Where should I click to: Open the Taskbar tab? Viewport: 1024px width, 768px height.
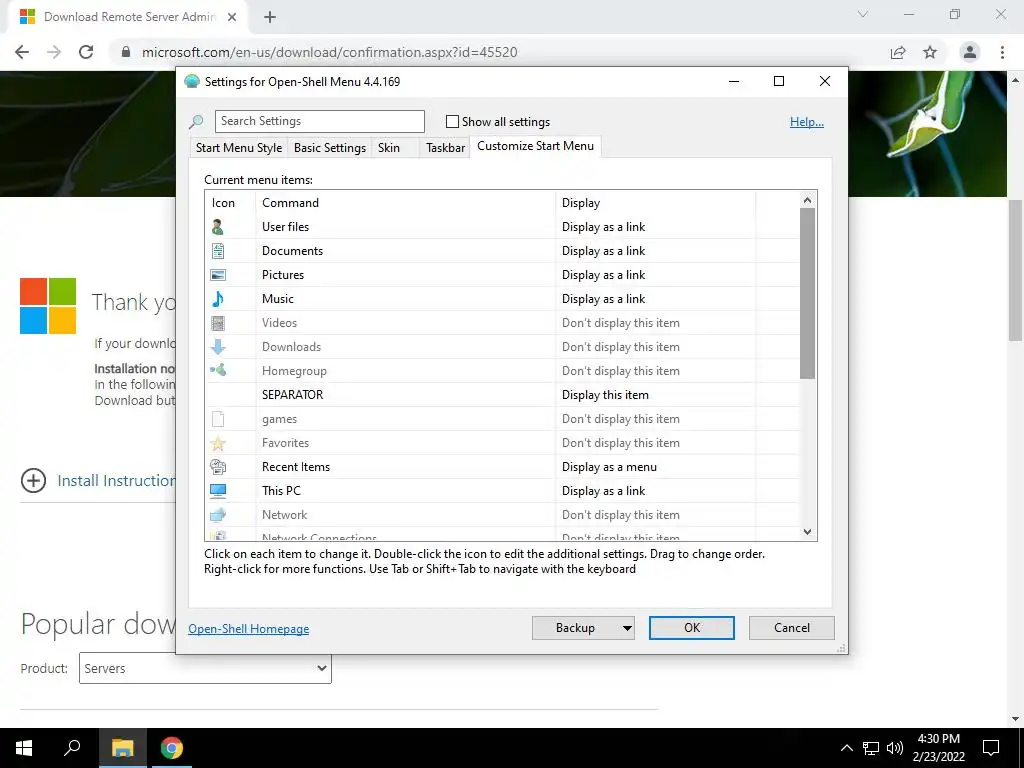point(445,148)
